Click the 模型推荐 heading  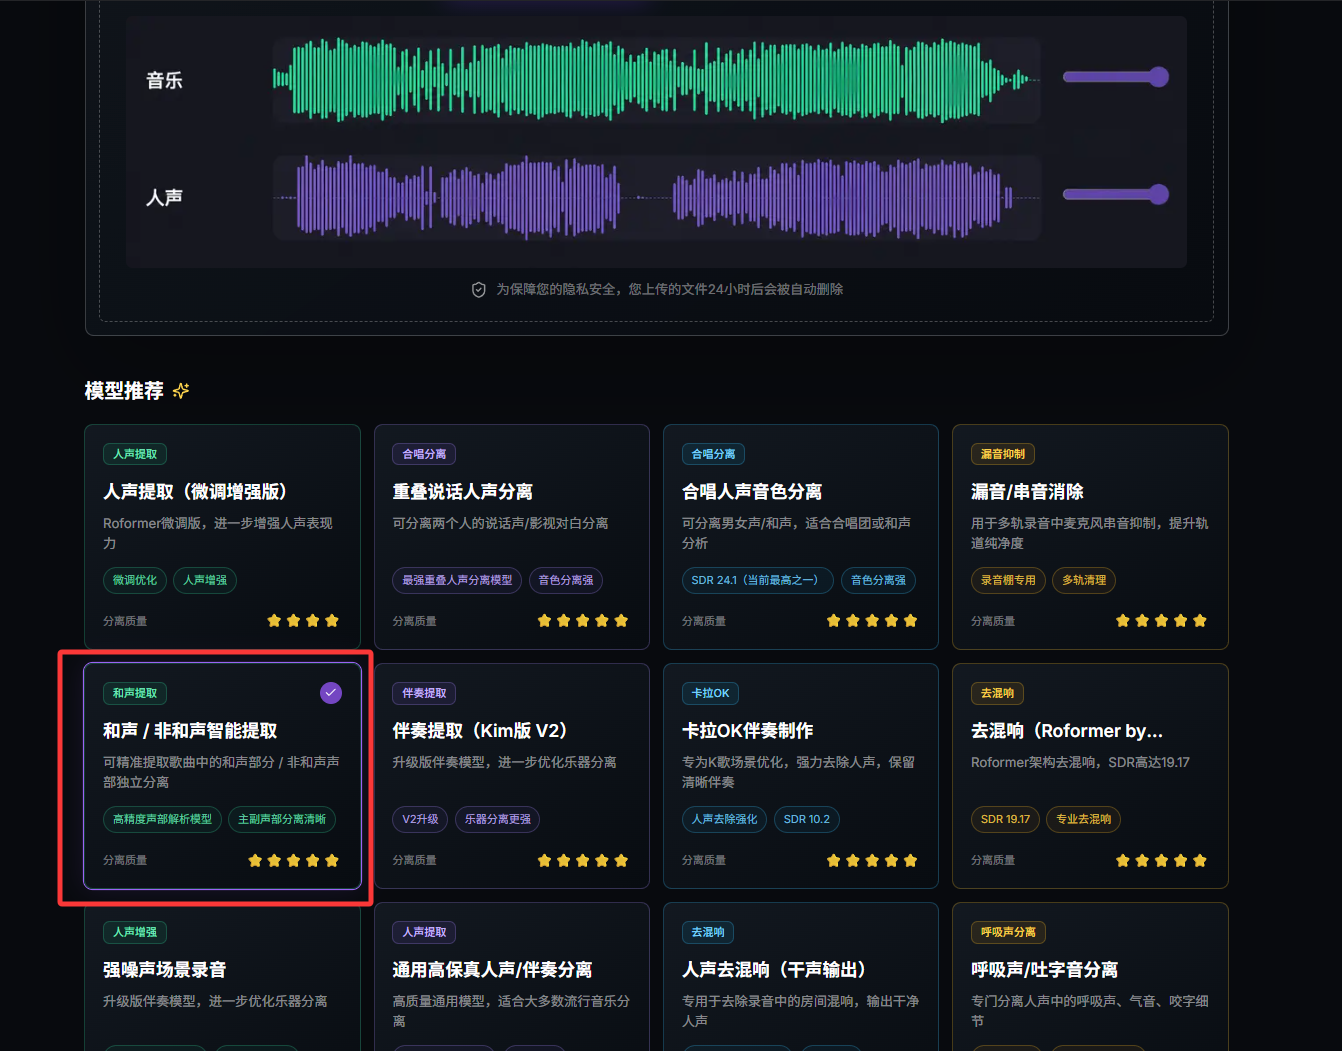tap(124, 391)
